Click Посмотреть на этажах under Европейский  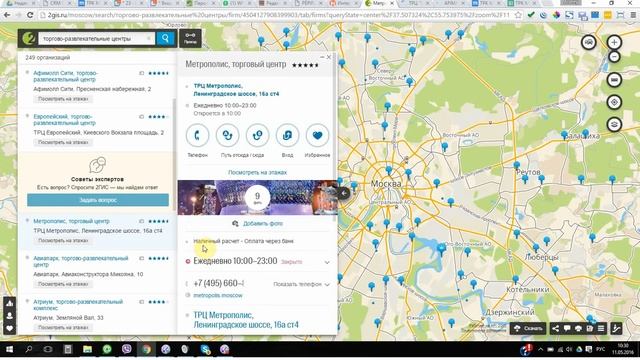pyautogui.click(x=63, y=142)
